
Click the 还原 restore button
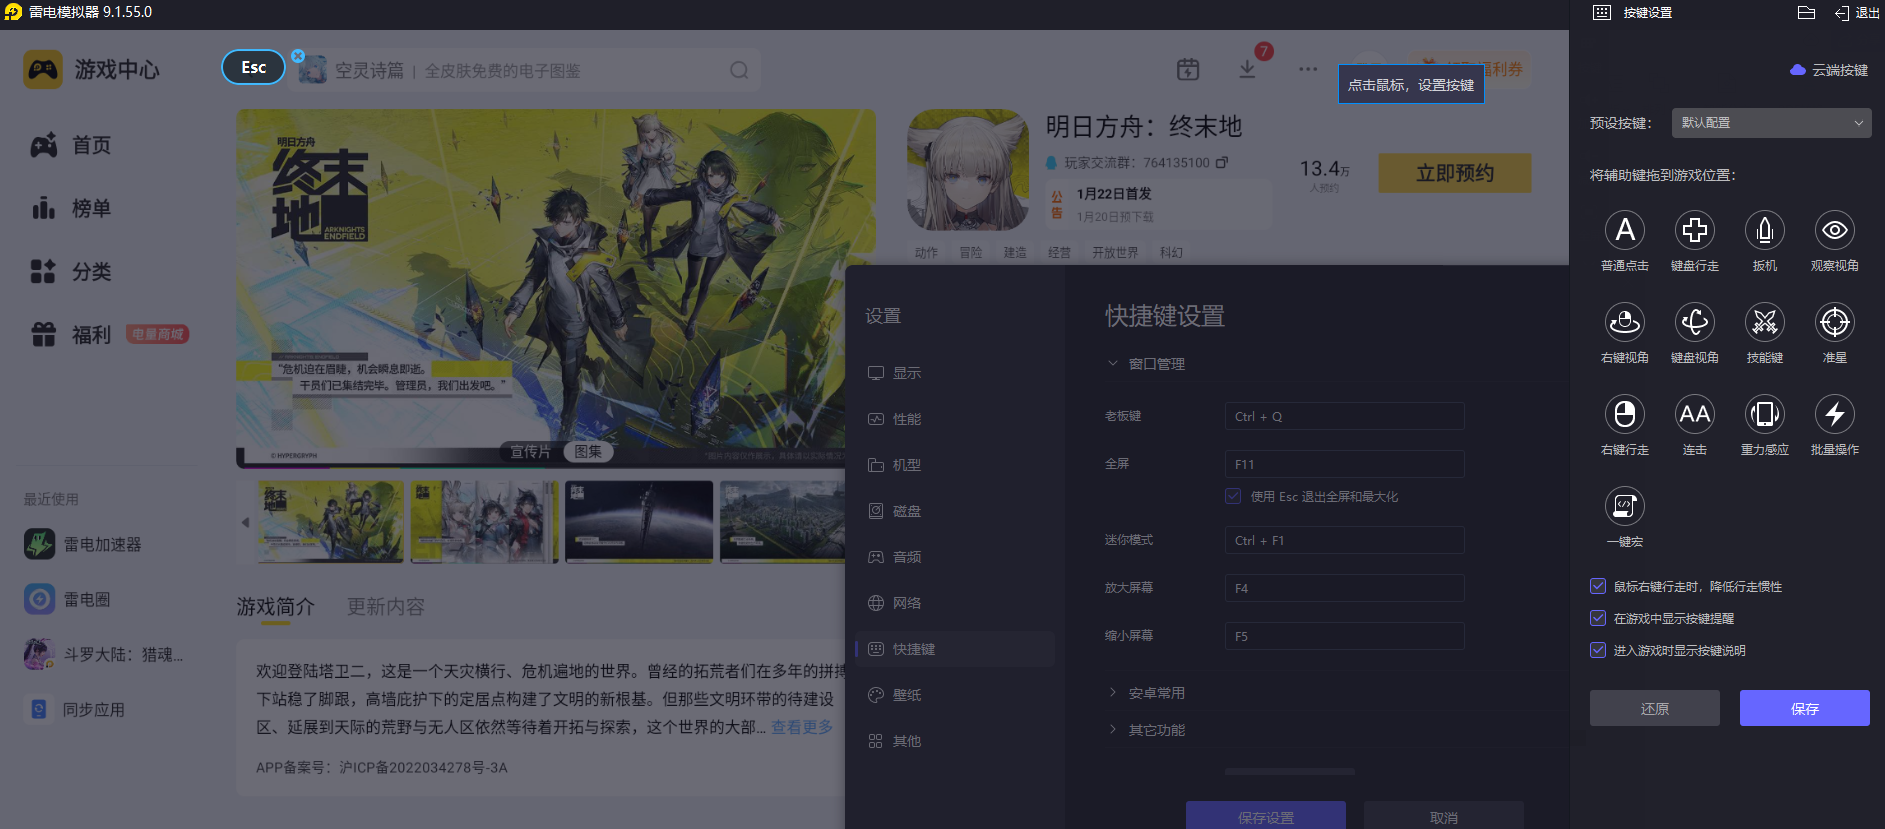pos(1654,708)
